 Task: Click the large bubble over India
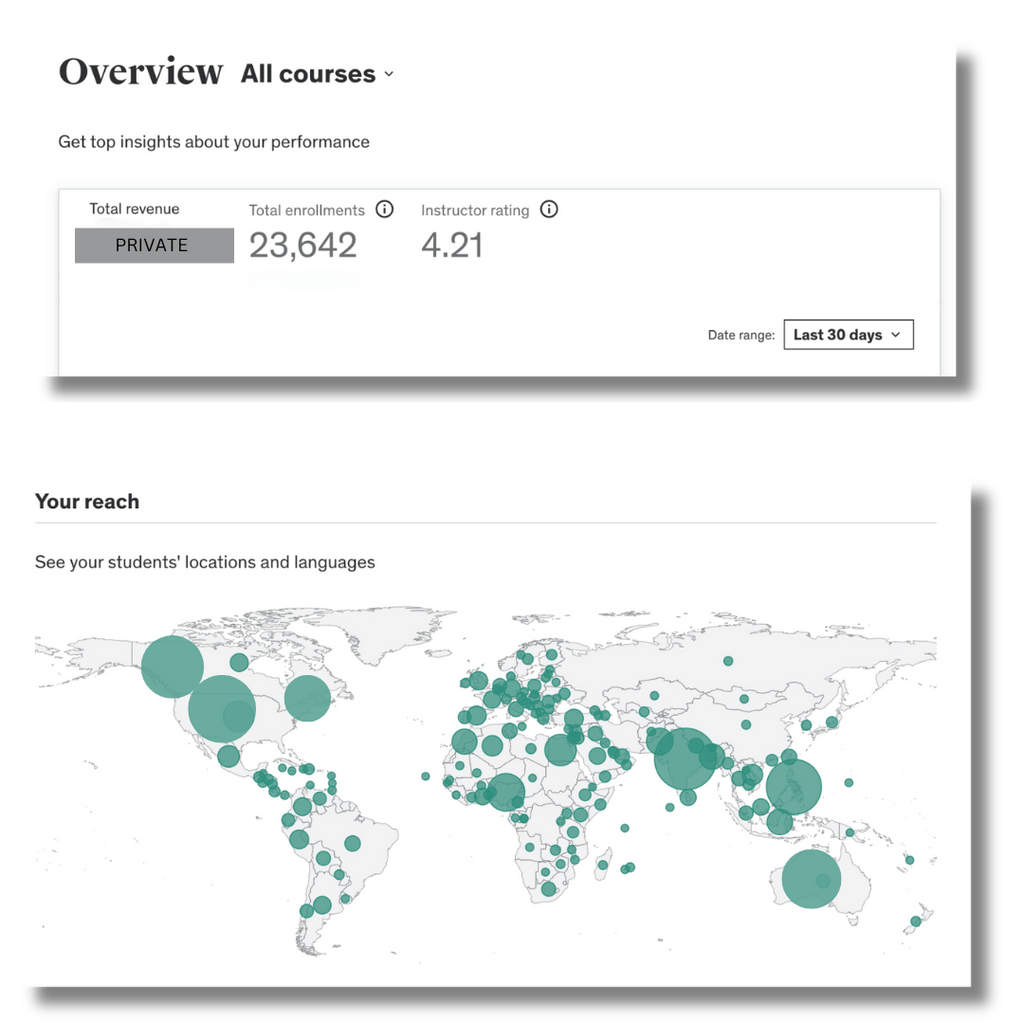(685, 760)
